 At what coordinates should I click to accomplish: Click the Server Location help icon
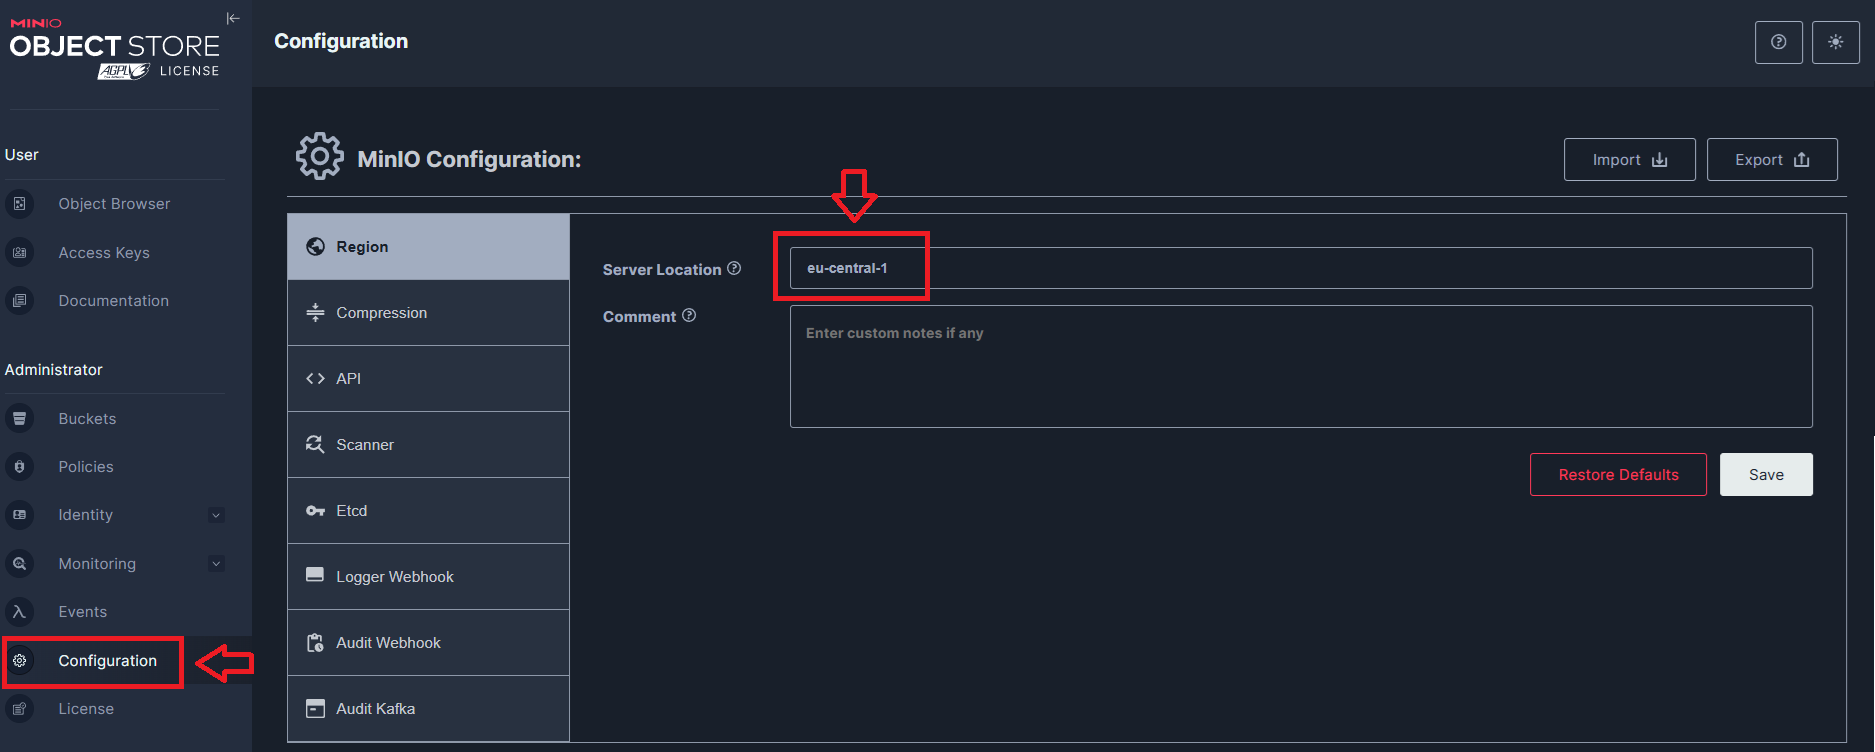pos(734,268)
